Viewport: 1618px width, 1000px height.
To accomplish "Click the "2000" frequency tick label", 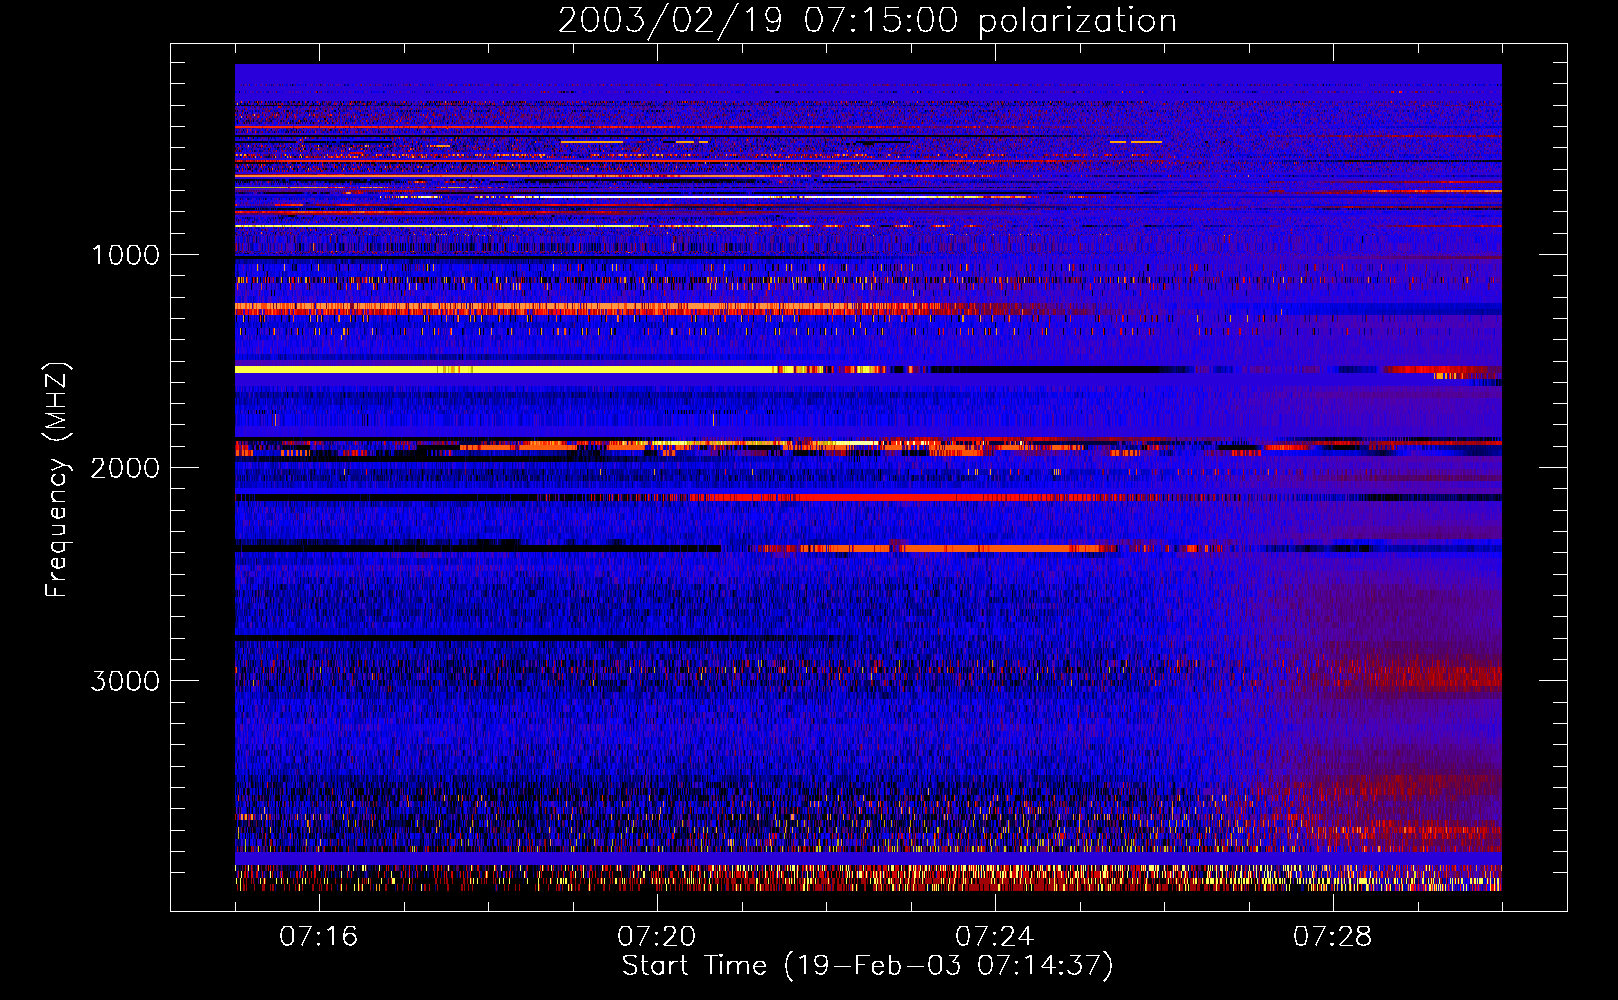I will coord(125,468).
